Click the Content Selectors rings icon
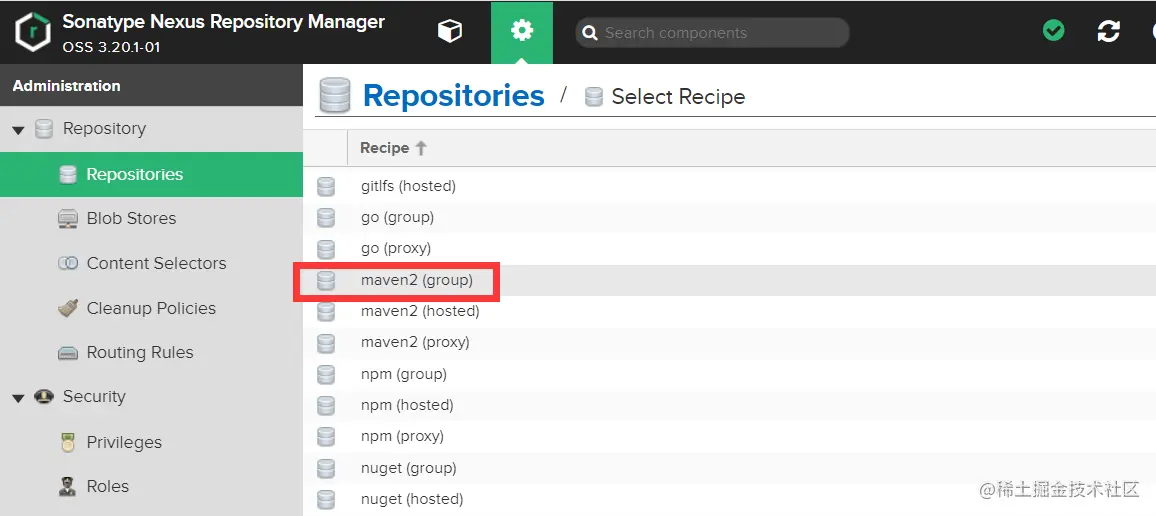Image resolution: width=1156 pixels, height=516 pixels. pyautogui.click(x=68, y=263)
